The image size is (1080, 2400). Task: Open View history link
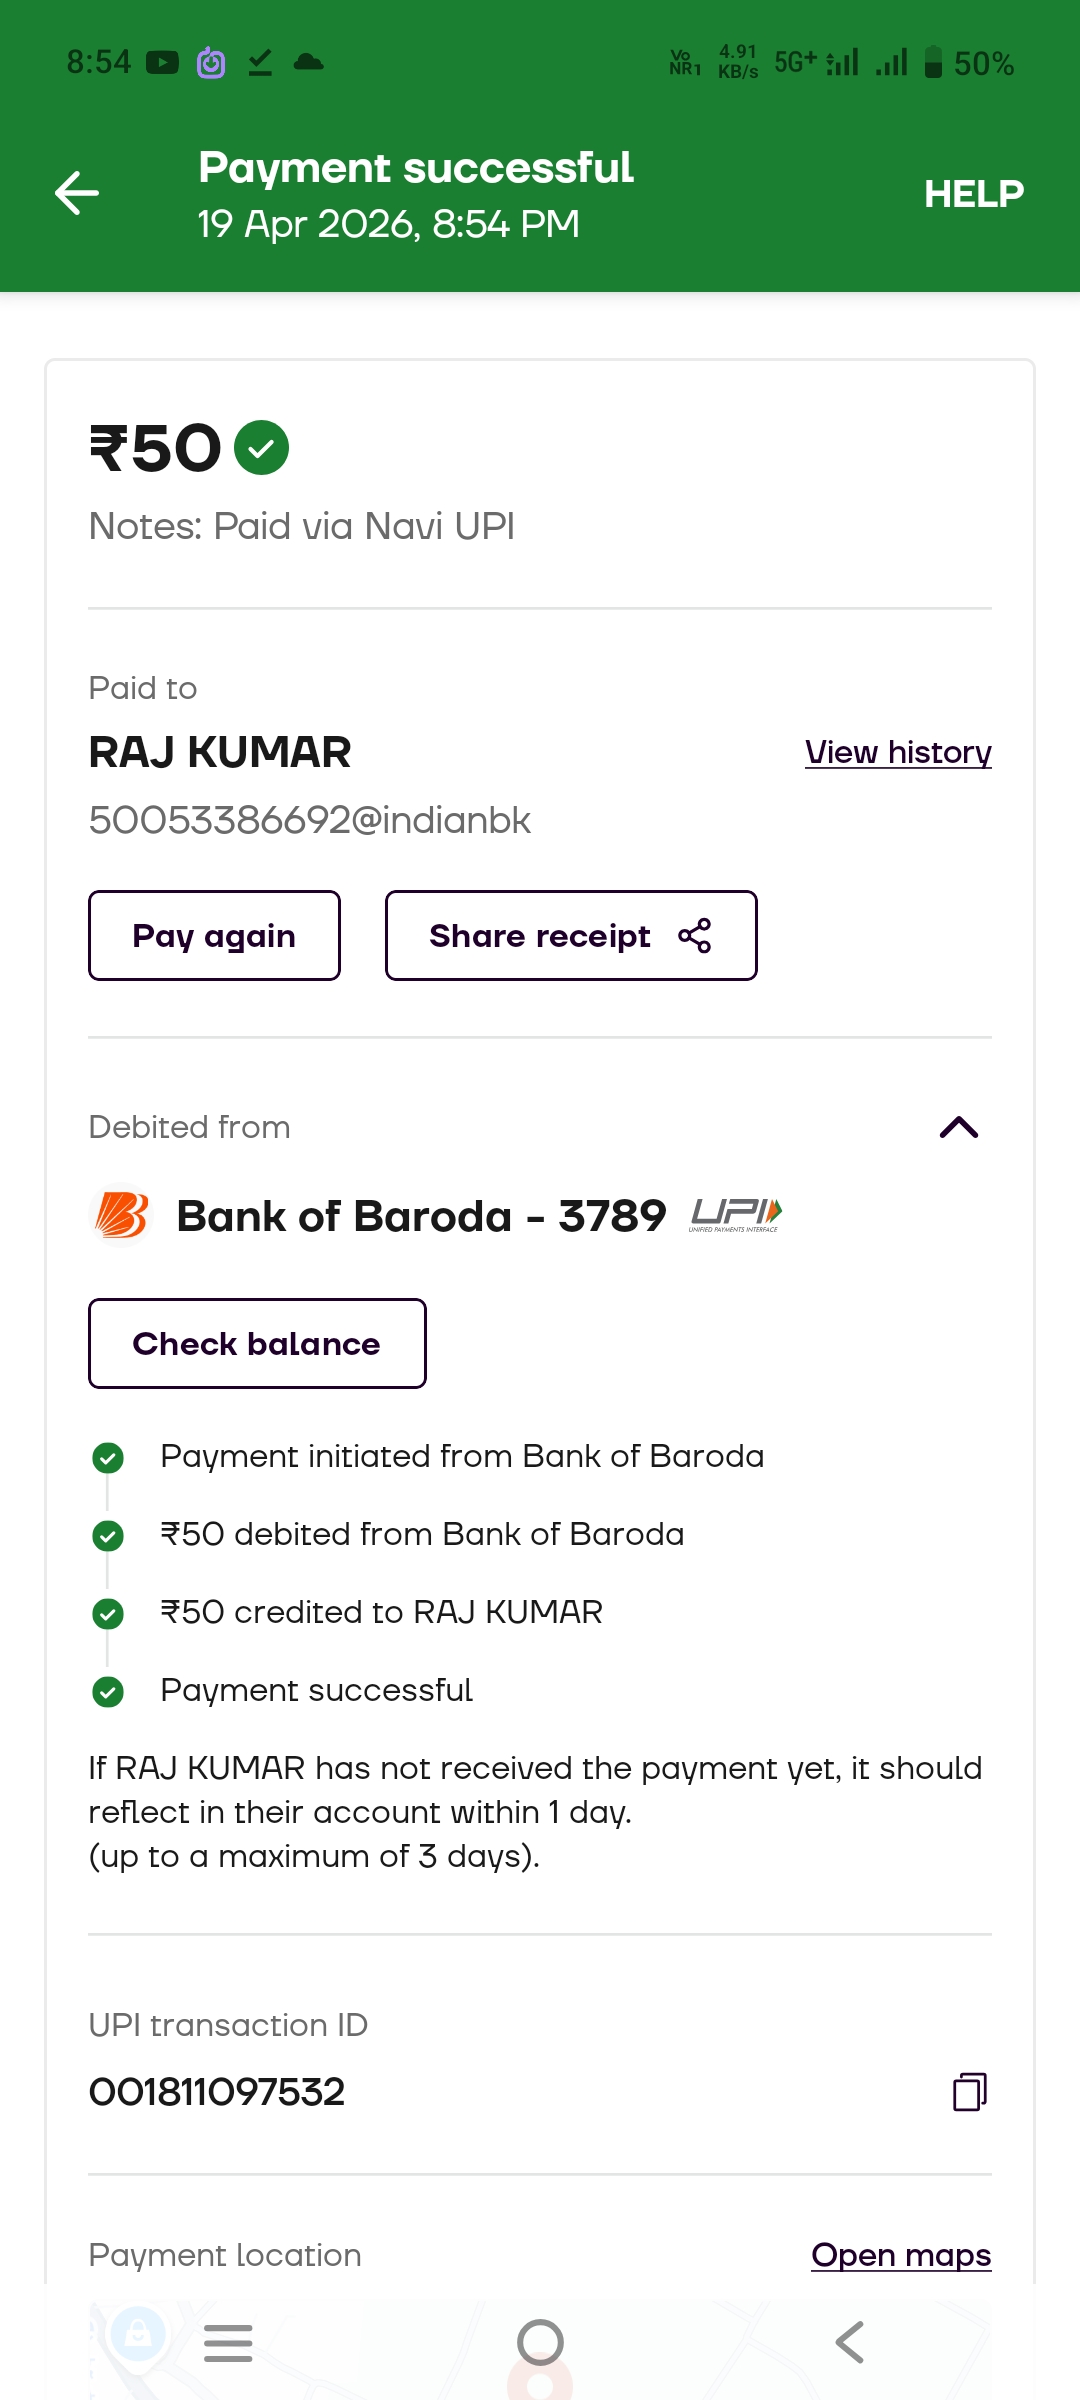[898, 752]
